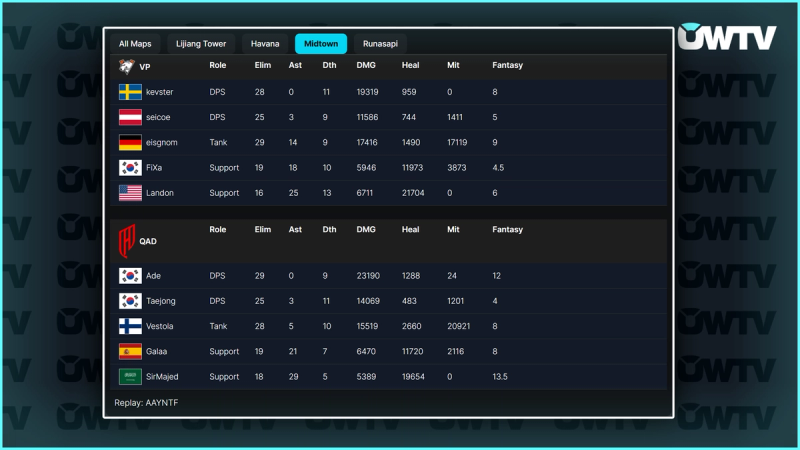Click FiXa's fantasy score 4.5
800x450 pixels.
[498, 167]
